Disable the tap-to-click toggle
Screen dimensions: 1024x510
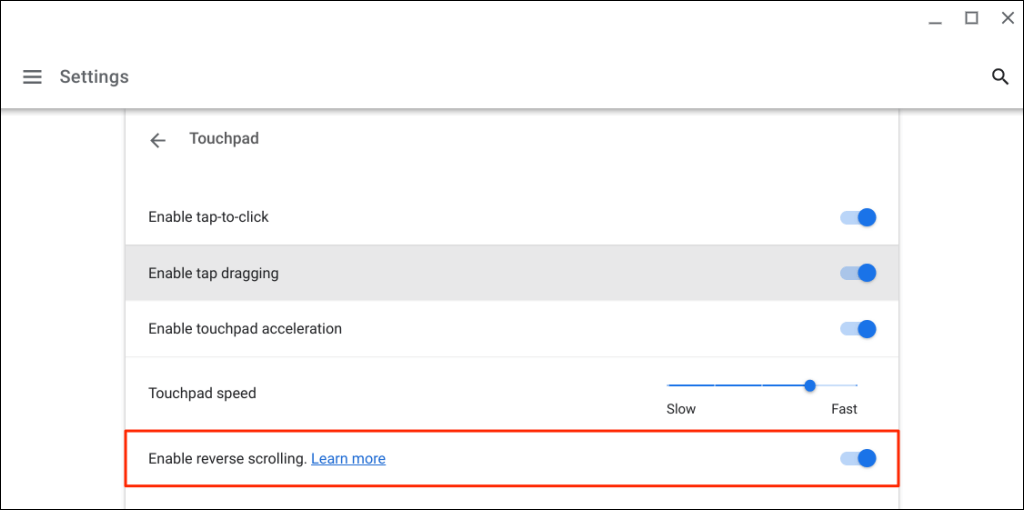(859, 217)
